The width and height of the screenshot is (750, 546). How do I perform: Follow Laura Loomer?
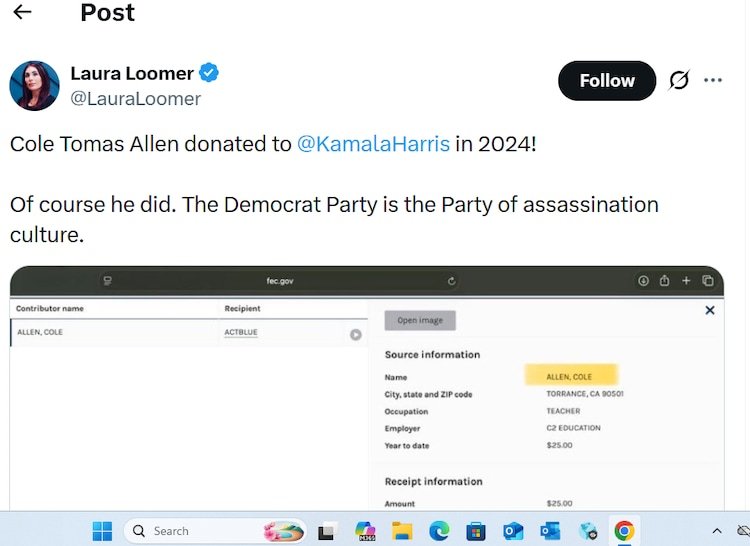point(606,81)
